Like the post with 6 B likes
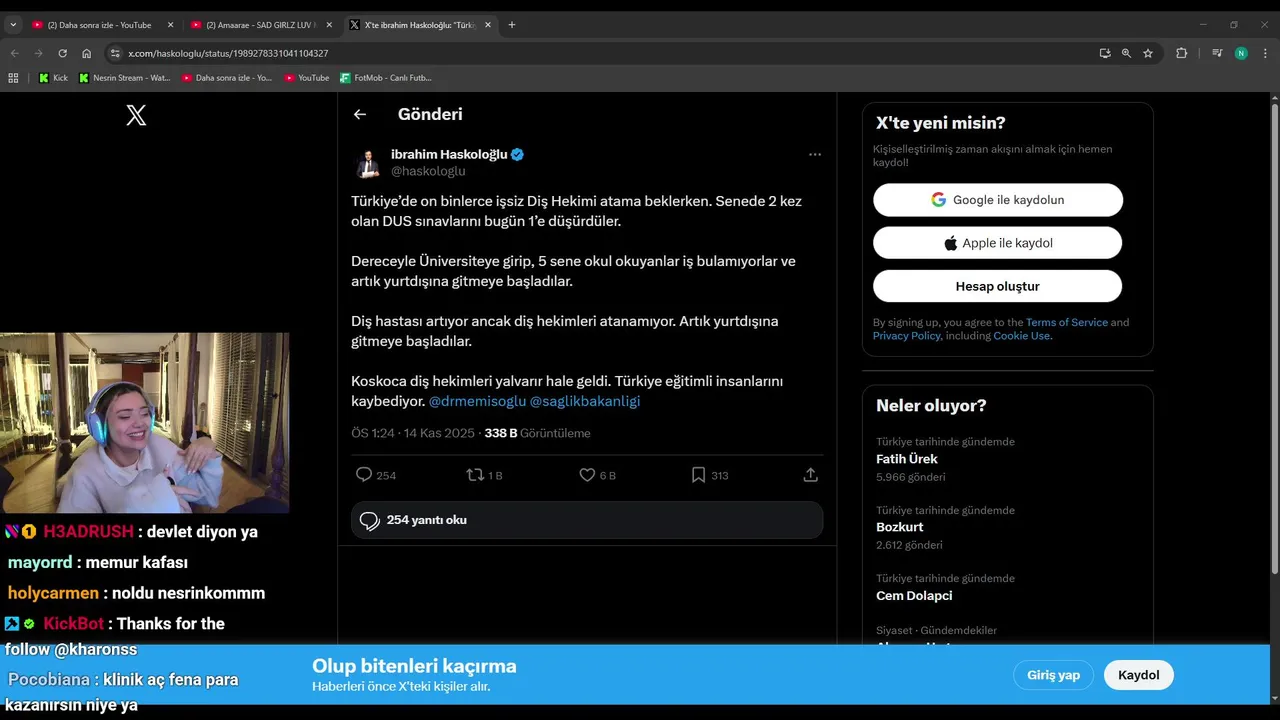This screenshot has height=720, width=1280. click(587, 475)
